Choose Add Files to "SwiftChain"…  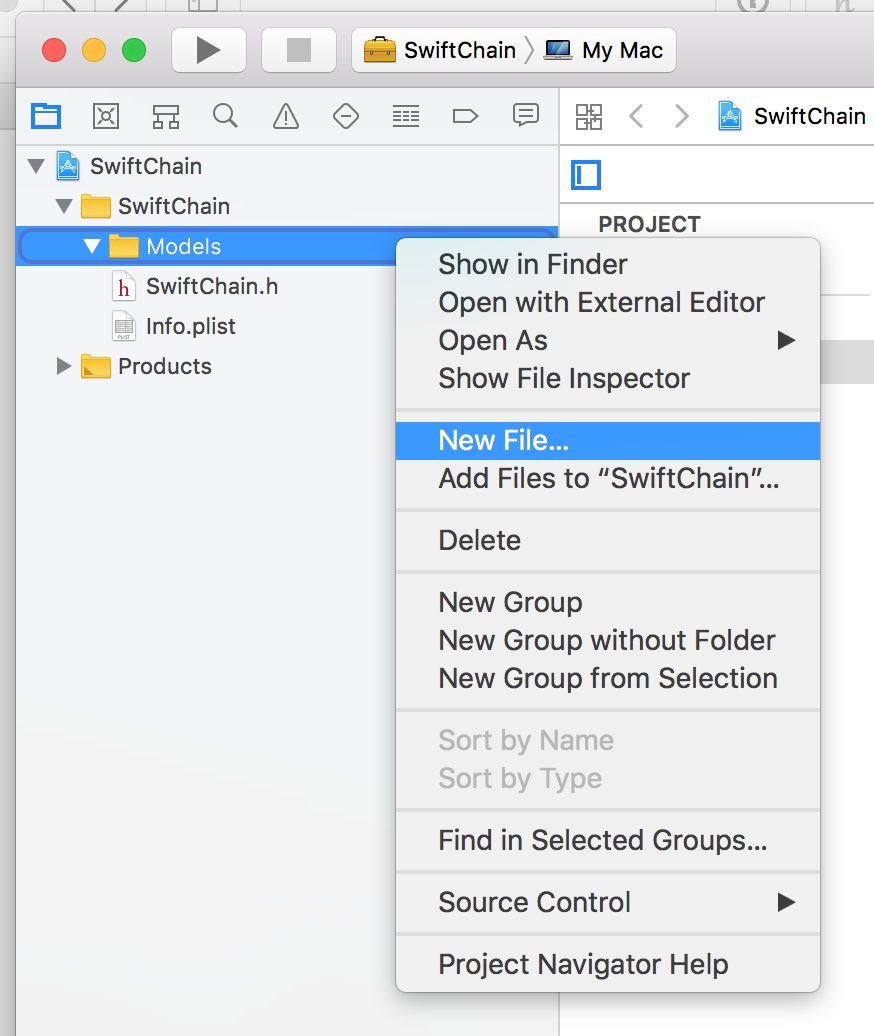608,478
